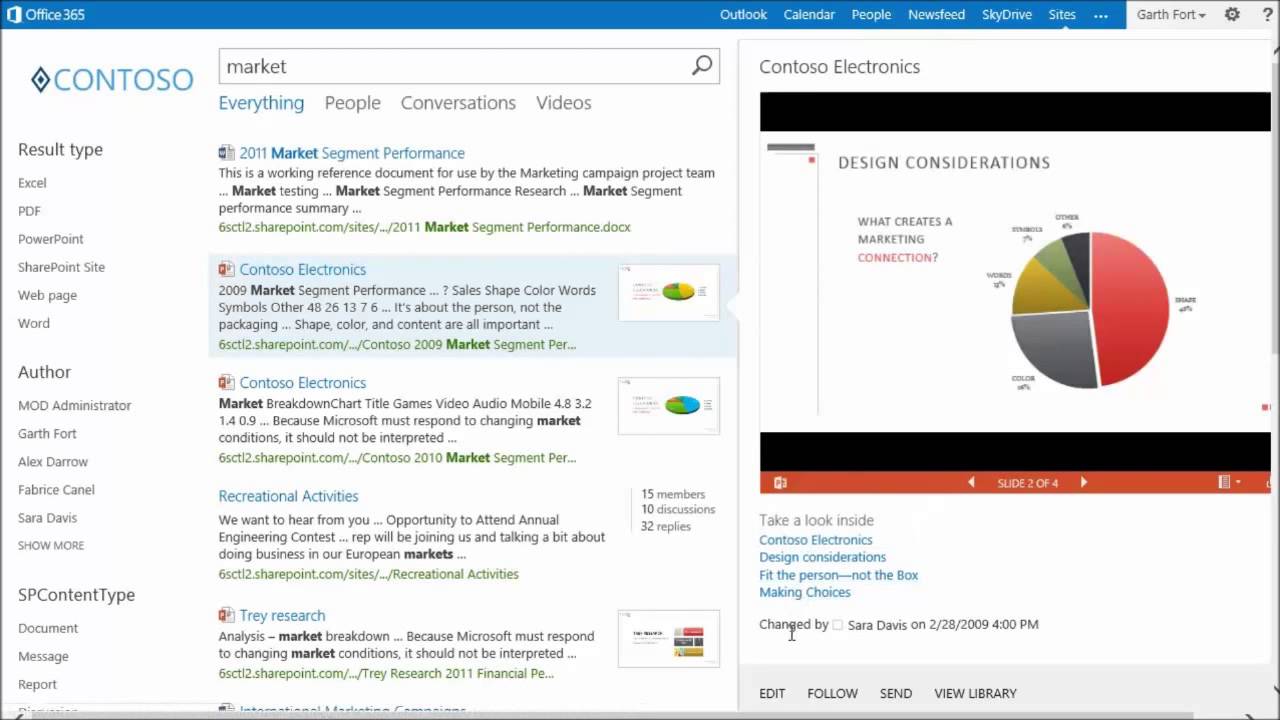
Task: Click PowerPoint icon in preview bar
Action: click(780, 482)
